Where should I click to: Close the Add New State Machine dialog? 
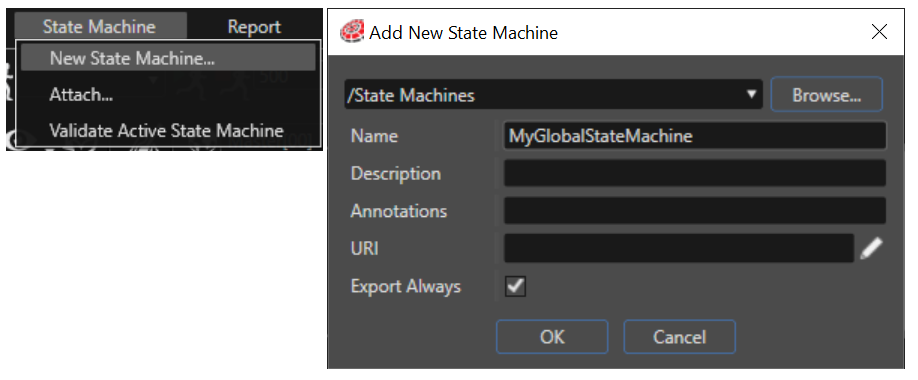pyautogui.click(x=879, y=32)
